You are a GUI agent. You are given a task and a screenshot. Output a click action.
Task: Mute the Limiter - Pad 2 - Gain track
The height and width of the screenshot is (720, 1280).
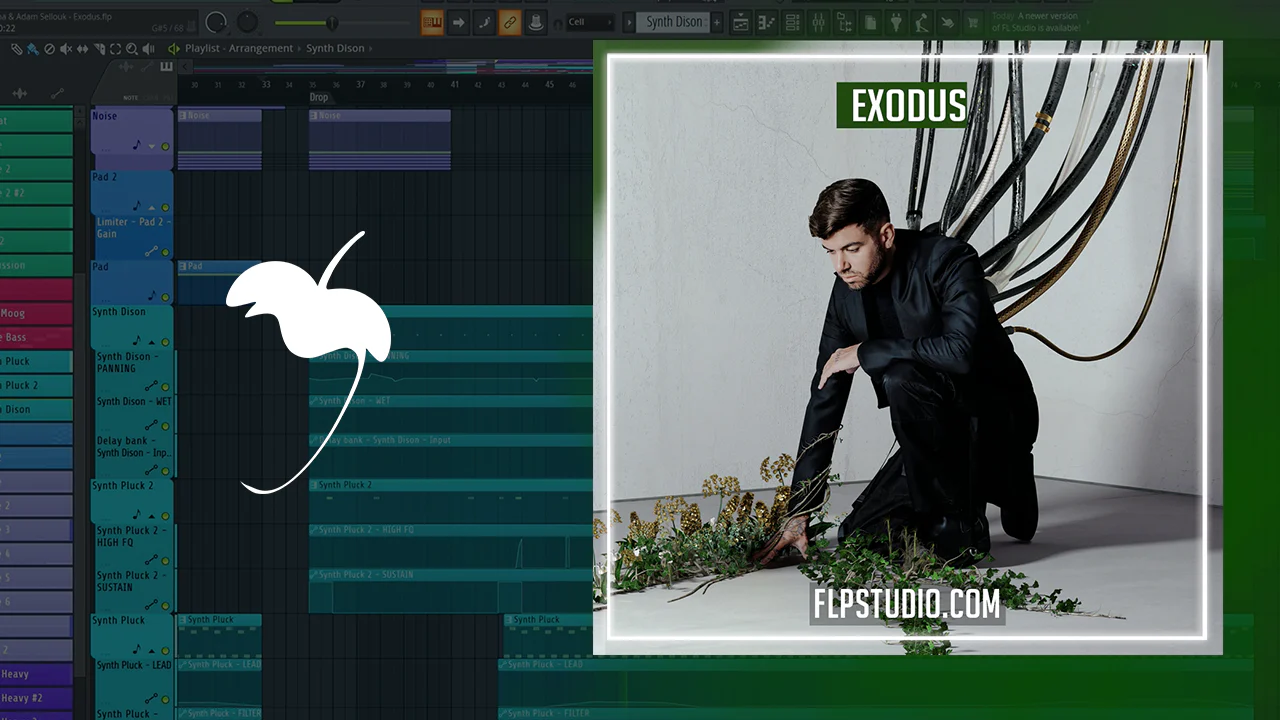[x=165, y=252]
